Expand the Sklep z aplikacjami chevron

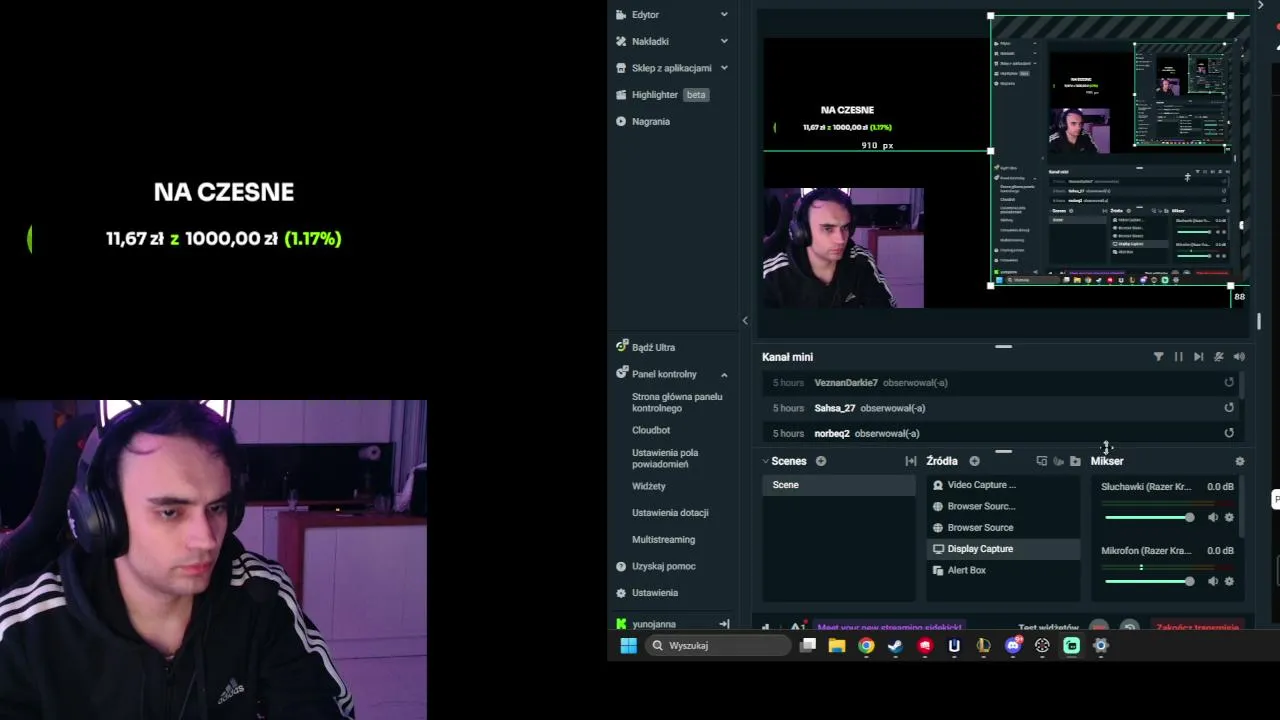click(x=724, y=68)
